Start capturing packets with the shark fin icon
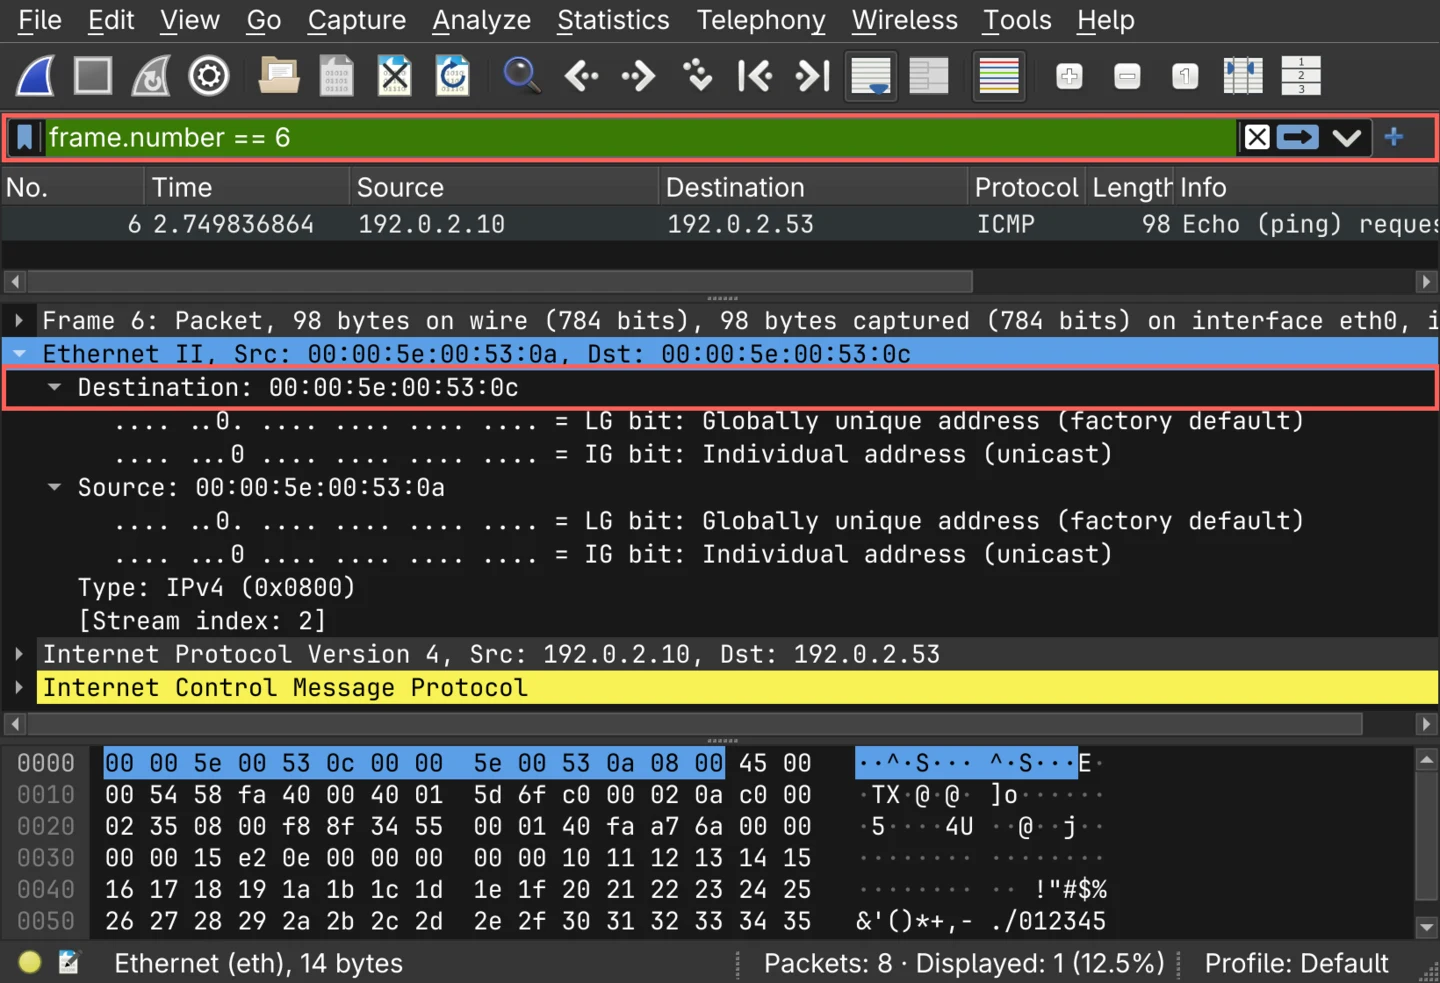Image resolution: width=1440 pixels, height=983 pixels. tap(35, 76)
